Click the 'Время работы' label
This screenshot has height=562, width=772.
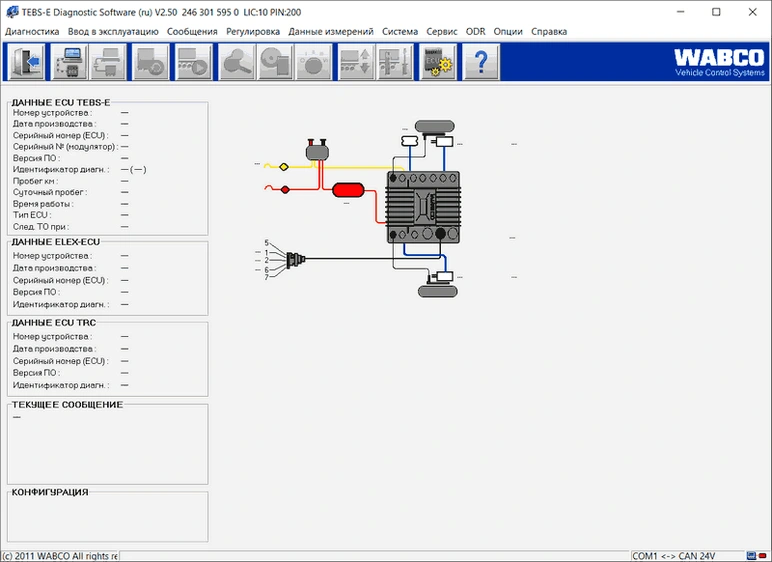click(43, 204)
